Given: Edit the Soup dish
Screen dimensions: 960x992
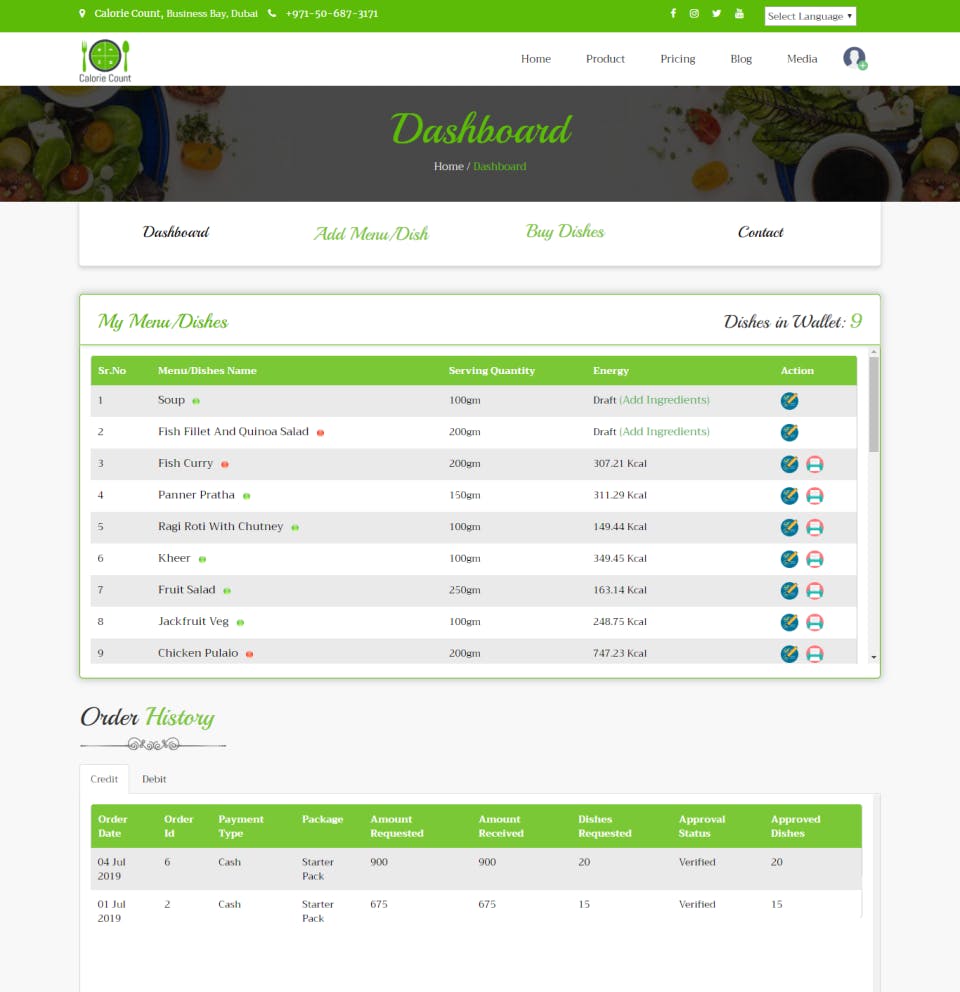Looking at the screenshot, I should pyautogui.click(x=789, y=400).
